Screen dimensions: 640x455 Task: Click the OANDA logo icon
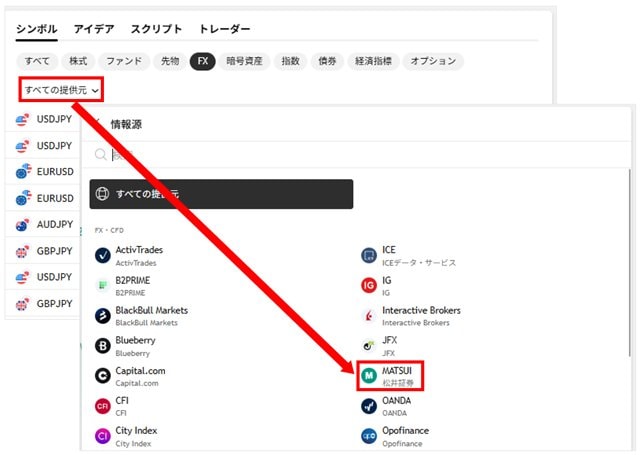(x=369, y=406)
